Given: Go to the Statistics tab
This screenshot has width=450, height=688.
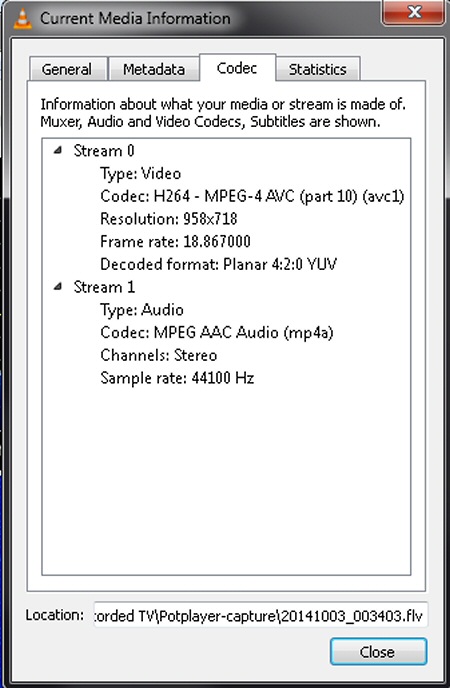Looking at the screenshot, I should click(318, 69).
